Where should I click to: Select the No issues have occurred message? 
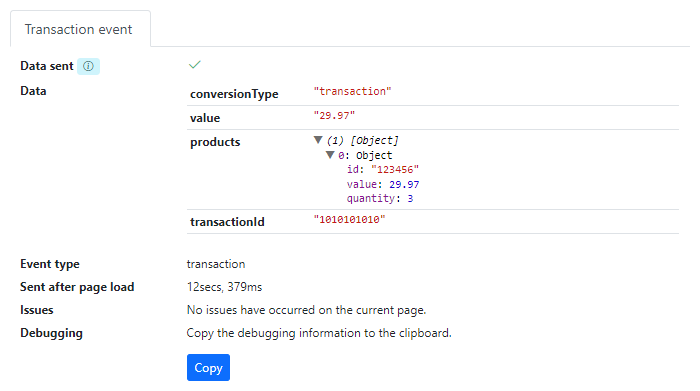[306, 310]
